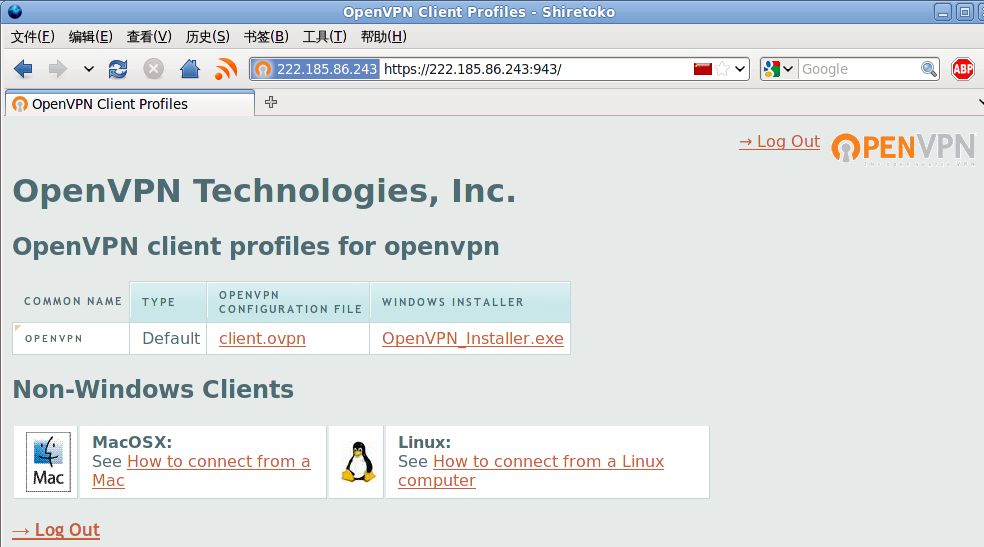Bookmark this page with the star icon
Viewport: 984px width, 547px height.
(722, 68)
